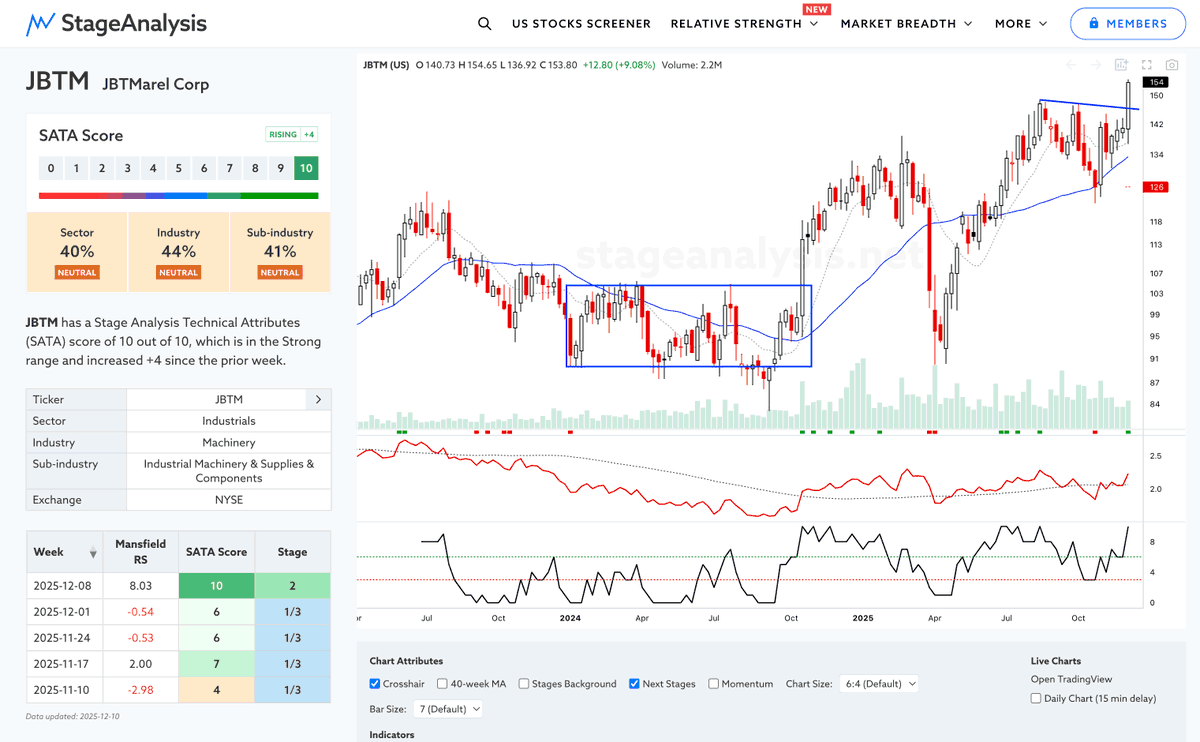Enable Daily Chart (15 min delay) checkbox
Screen dimensions: 1200x742
(1037, 698)
